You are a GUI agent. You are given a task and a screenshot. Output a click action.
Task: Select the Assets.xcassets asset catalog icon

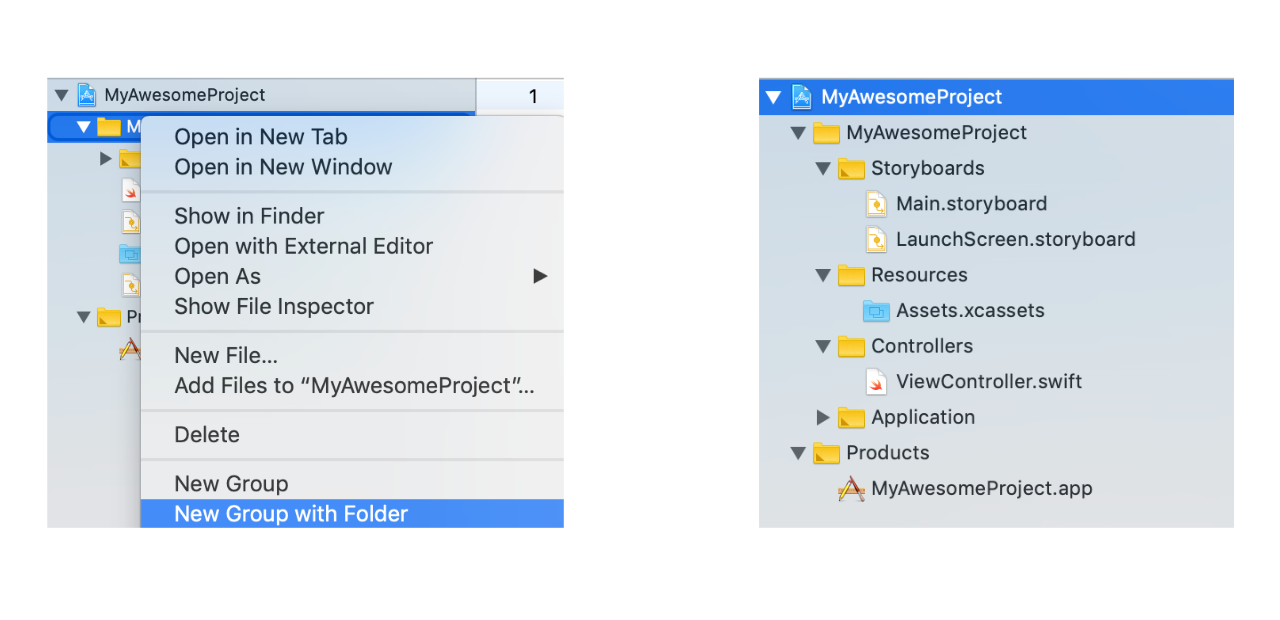[x=876, y=310]
